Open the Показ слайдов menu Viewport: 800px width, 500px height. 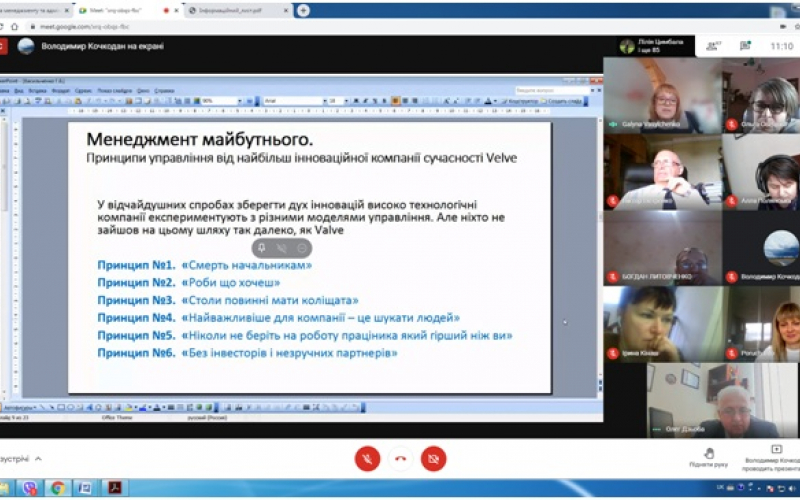coord(115,91)
